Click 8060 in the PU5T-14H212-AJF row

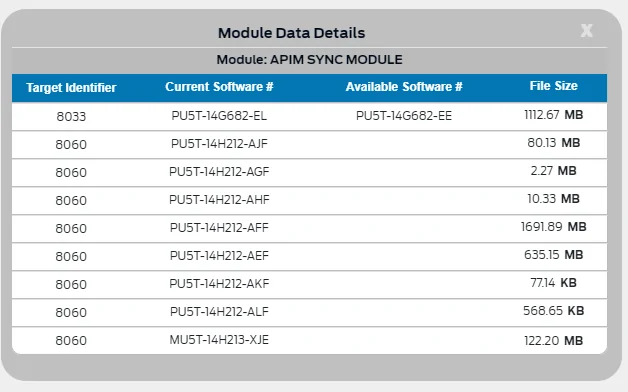(71, 145)
